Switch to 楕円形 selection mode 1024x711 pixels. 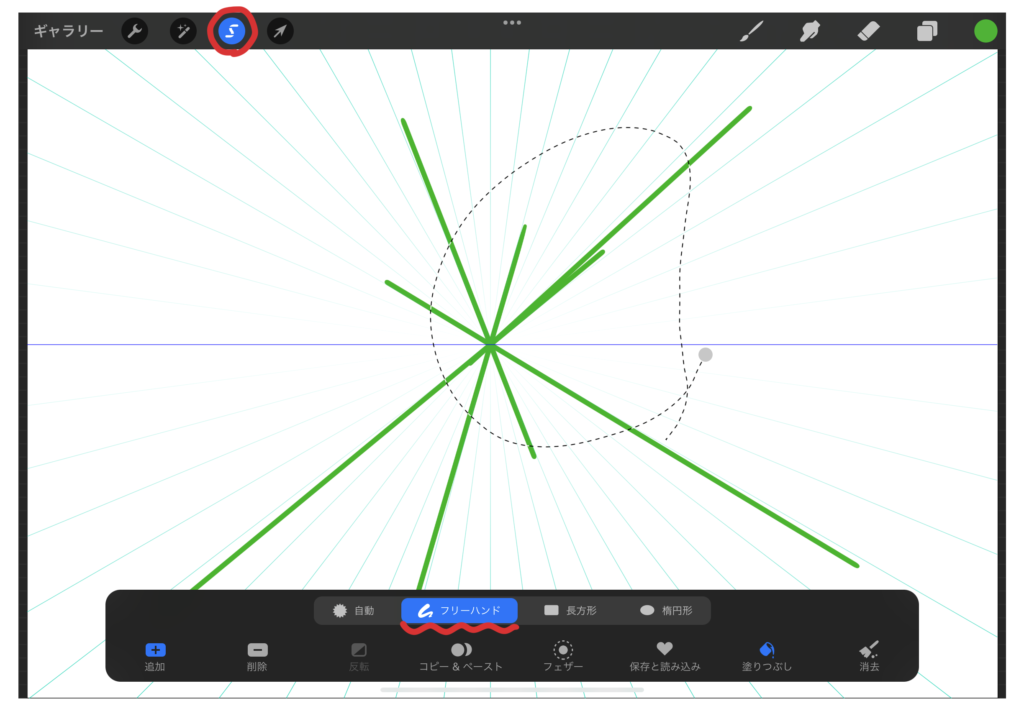click(x=666, y=610)
